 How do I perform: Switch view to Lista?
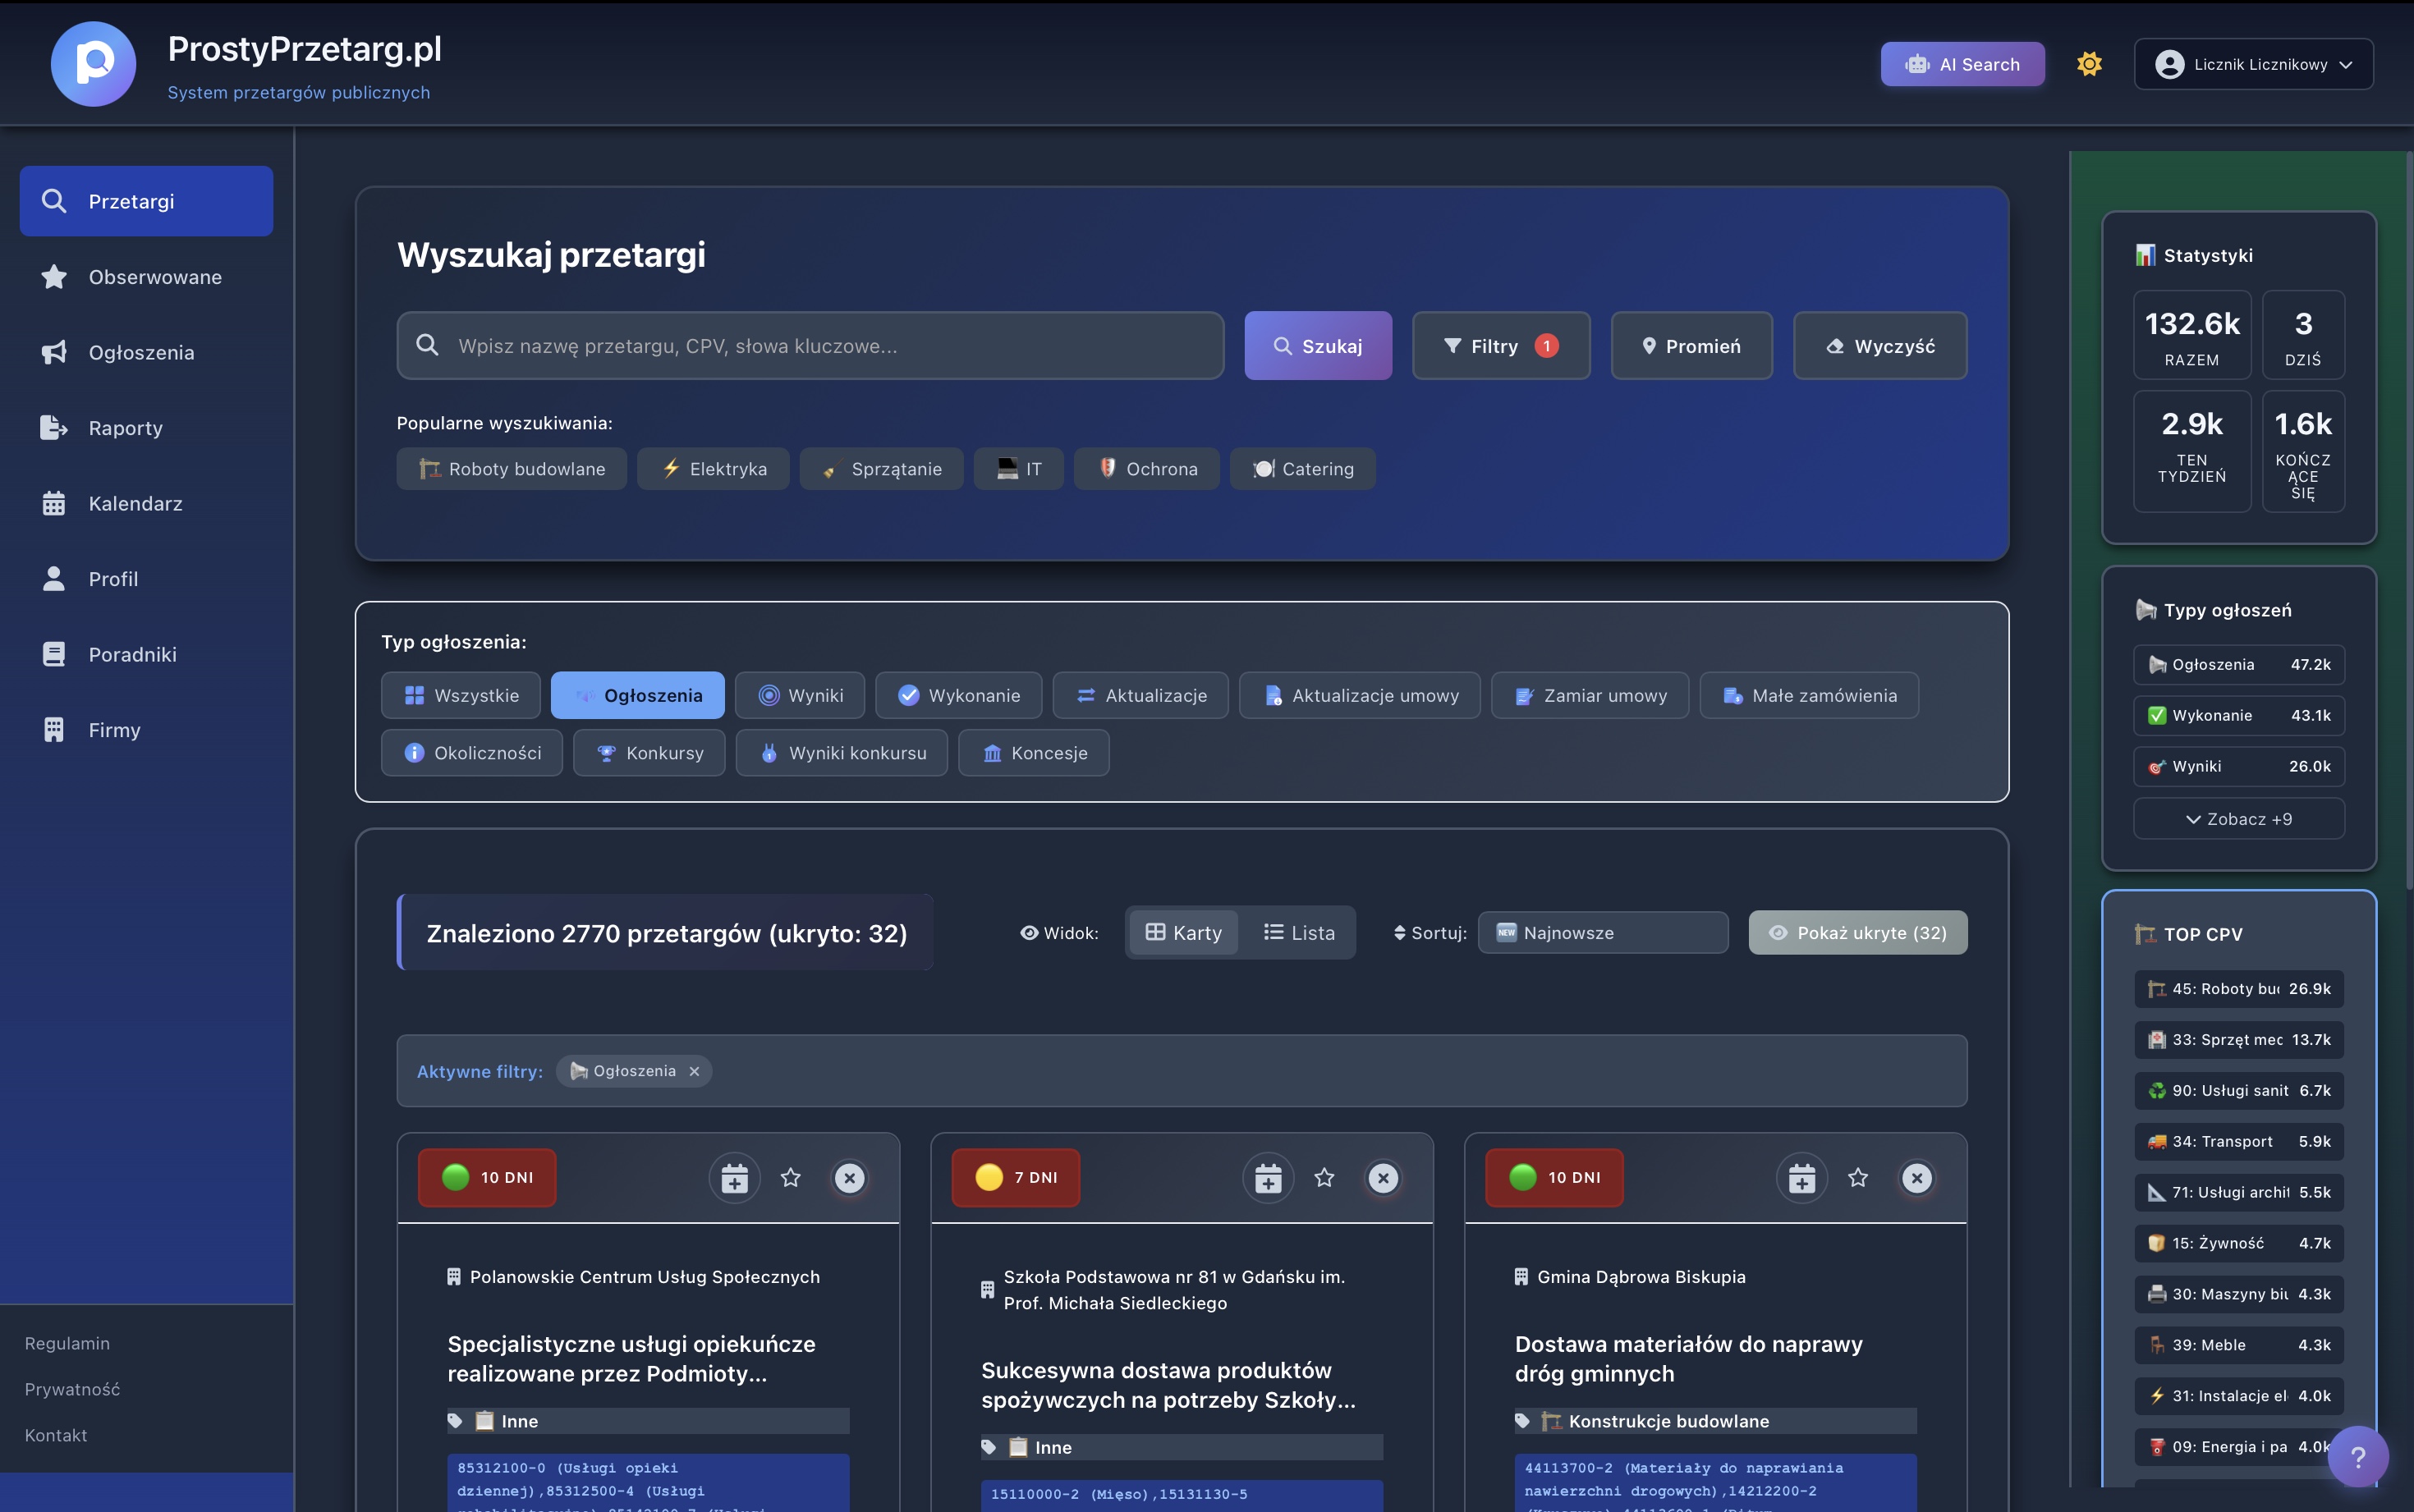(x=1300, y=932)
